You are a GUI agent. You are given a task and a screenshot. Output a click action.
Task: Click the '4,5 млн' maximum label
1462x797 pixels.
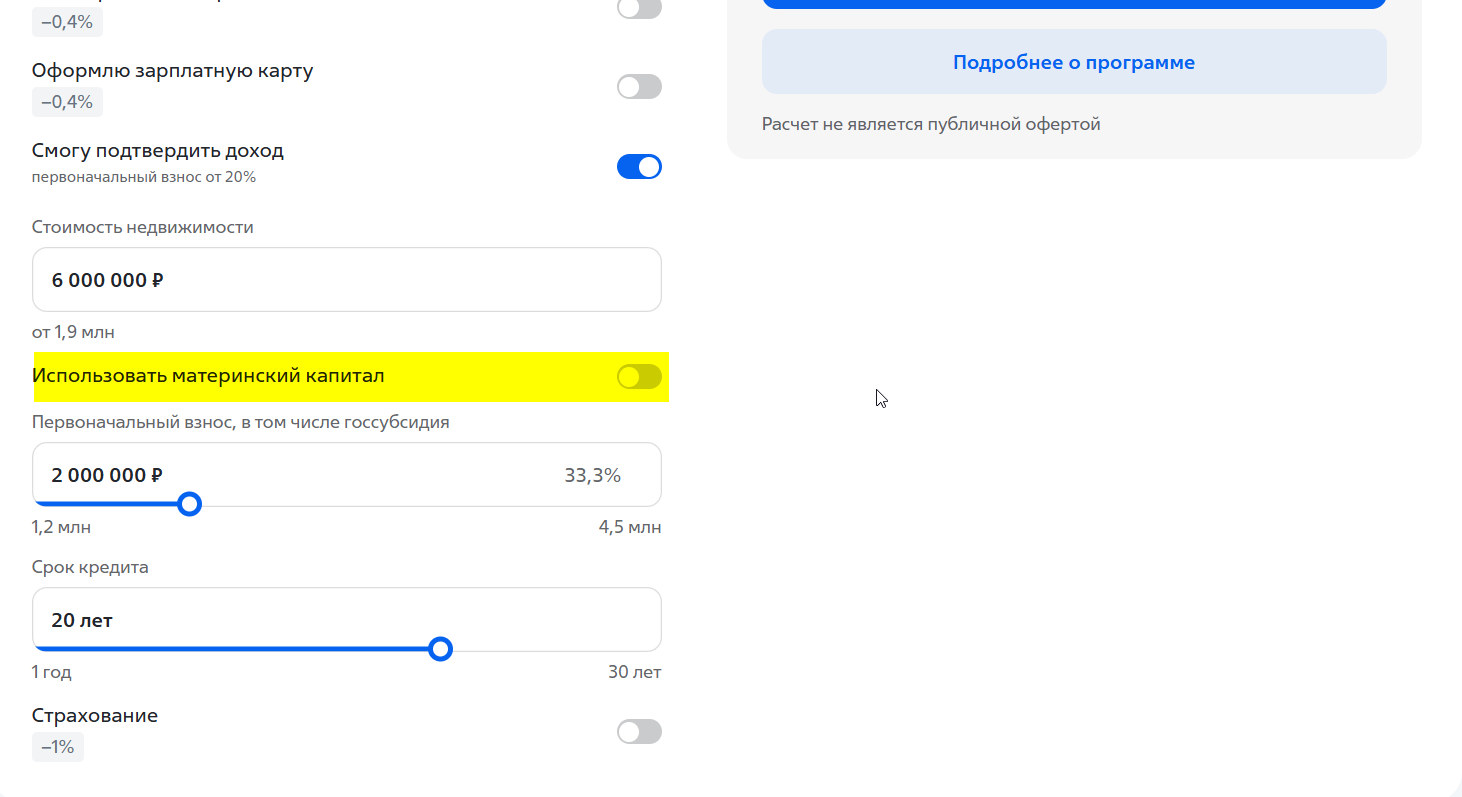[x=629, y=527]
